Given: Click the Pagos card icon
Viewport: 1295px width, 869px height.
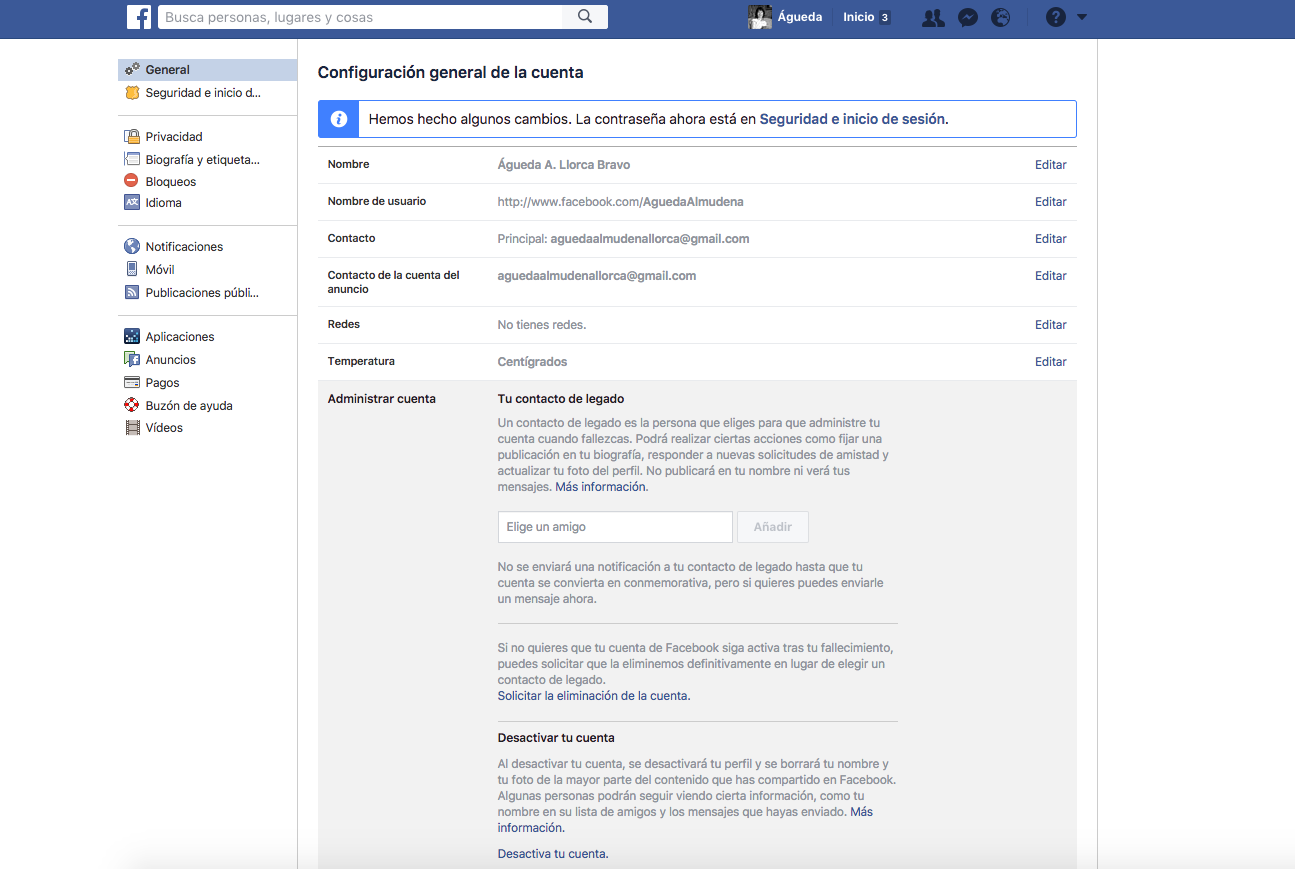Looking at the screenshot, I should click(x=132, y=382).
